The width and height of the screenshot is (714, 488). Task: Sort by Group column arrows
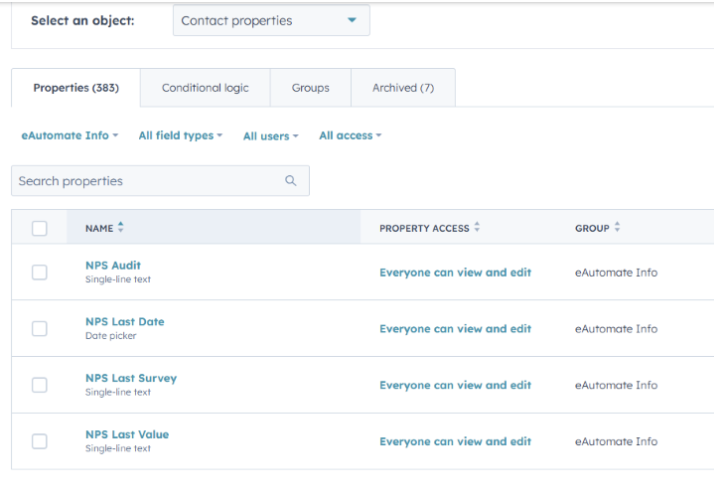coord(617,227)
